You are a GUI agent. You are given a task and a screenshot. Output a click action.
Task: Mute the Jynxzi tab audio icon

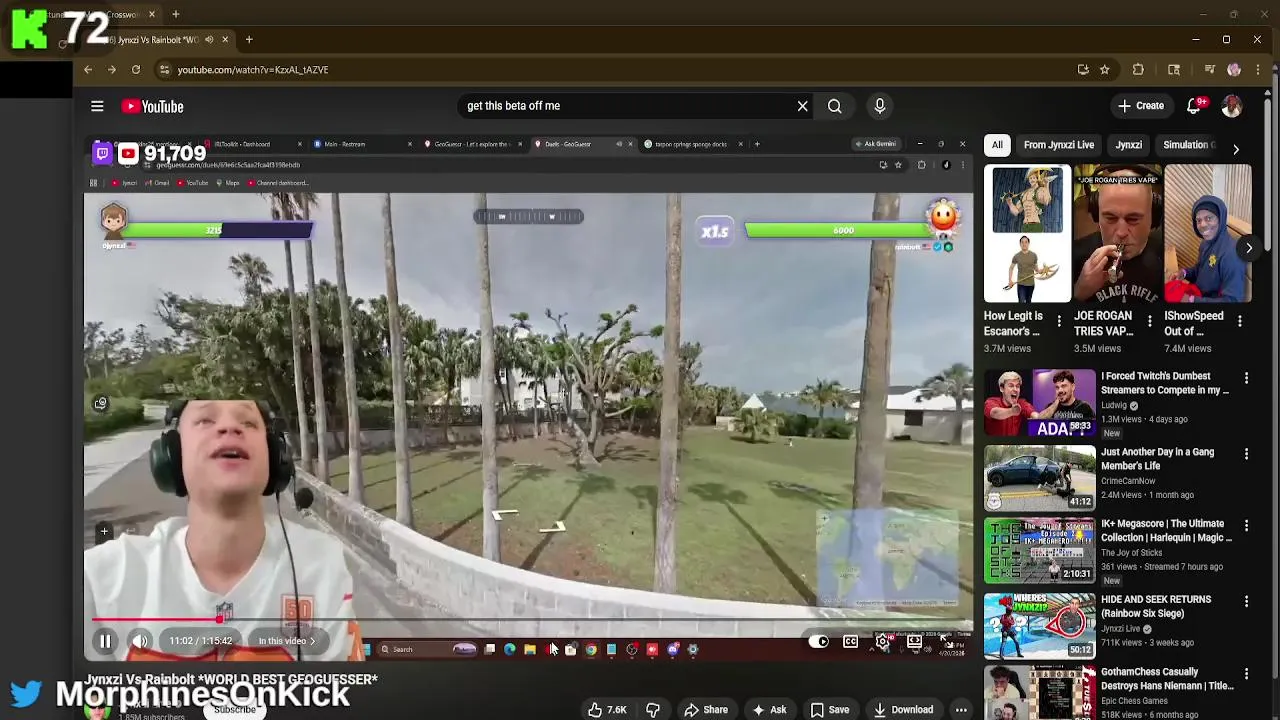pos(209,40)
